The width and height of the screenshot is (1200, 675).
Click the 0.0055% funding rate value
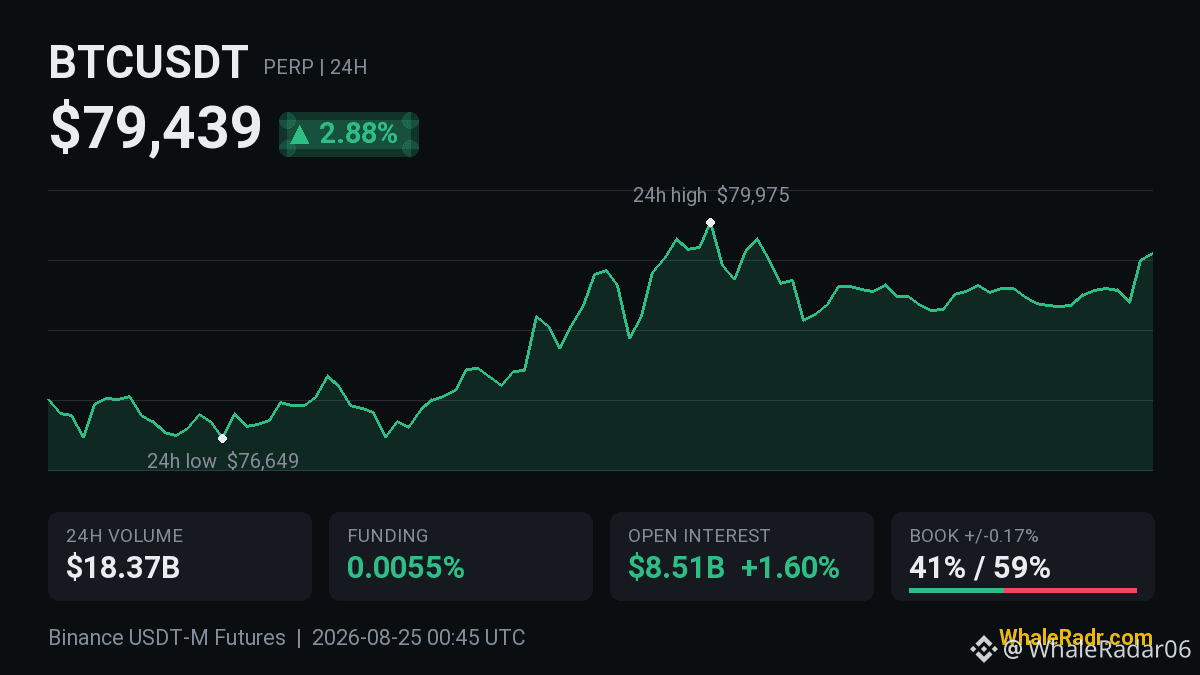click(406, 568)
